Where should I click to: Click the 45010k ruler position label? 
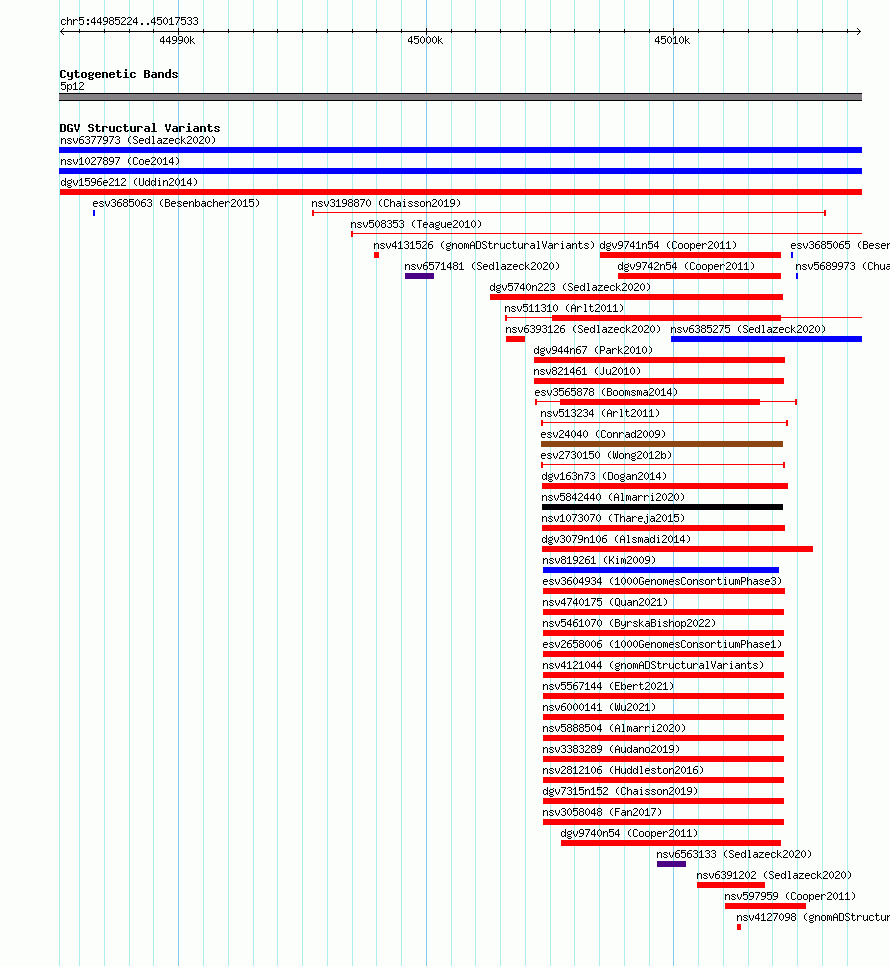pyautogui.click(x=672, y=40)
